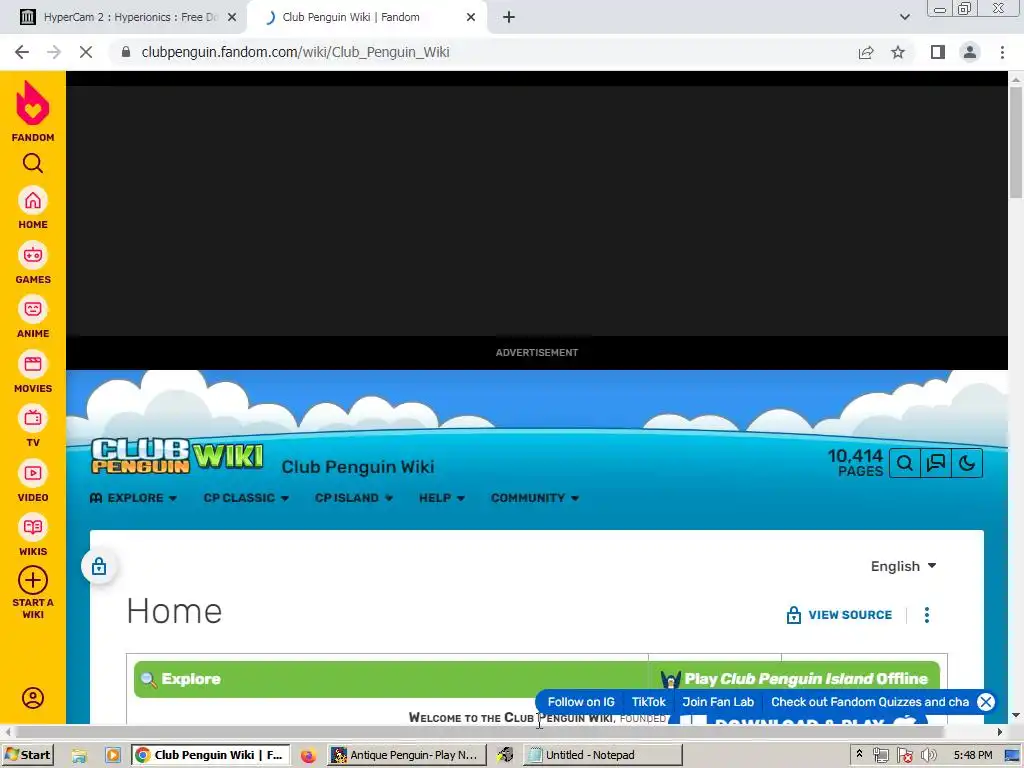Open media player quick launch icon
The width and height of the screenshot is (1024, 768).
coord(113,756)
